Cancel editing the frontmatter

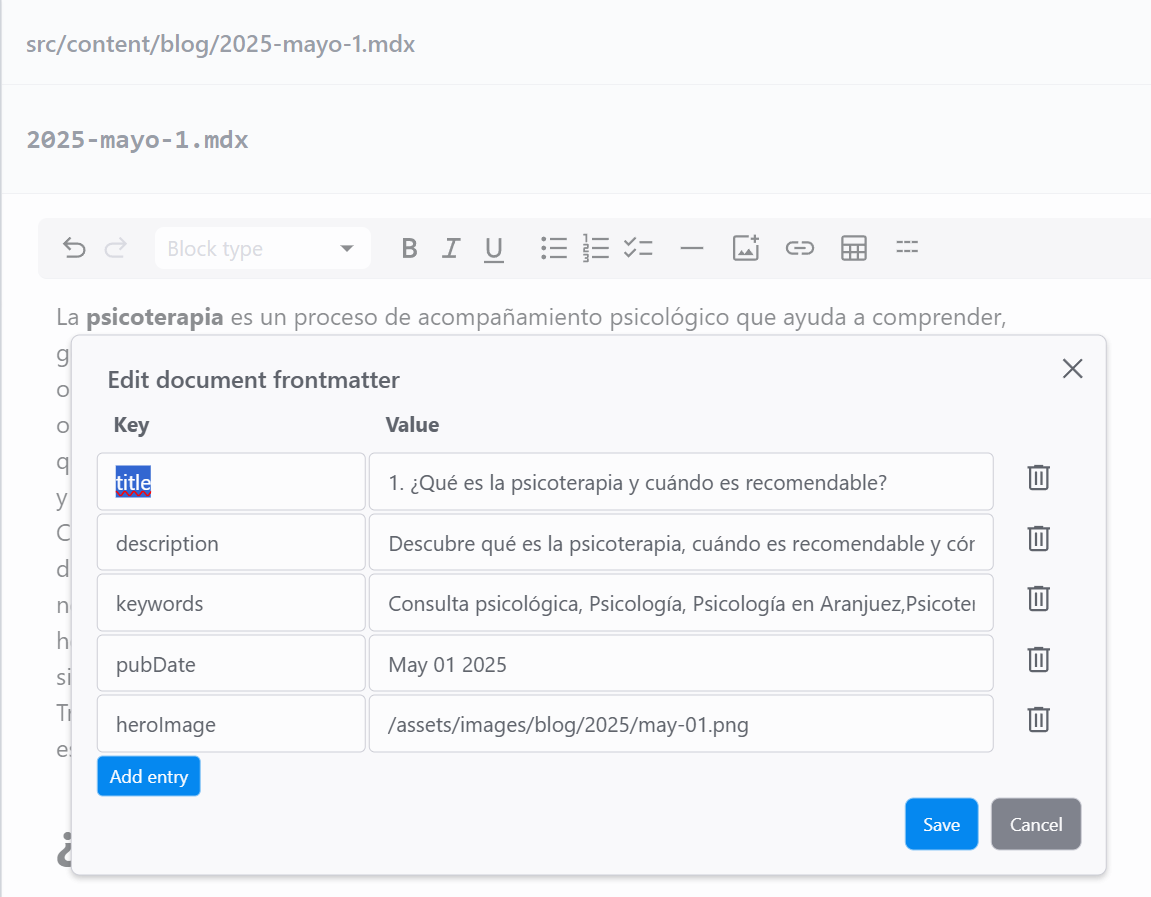tap(1035, 824)
